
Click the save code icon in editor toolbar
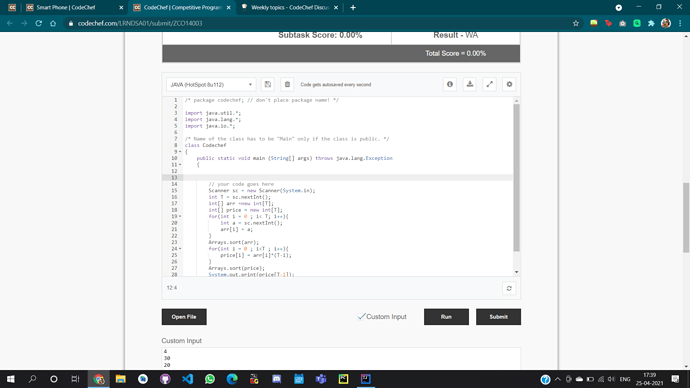coord(268,84)
